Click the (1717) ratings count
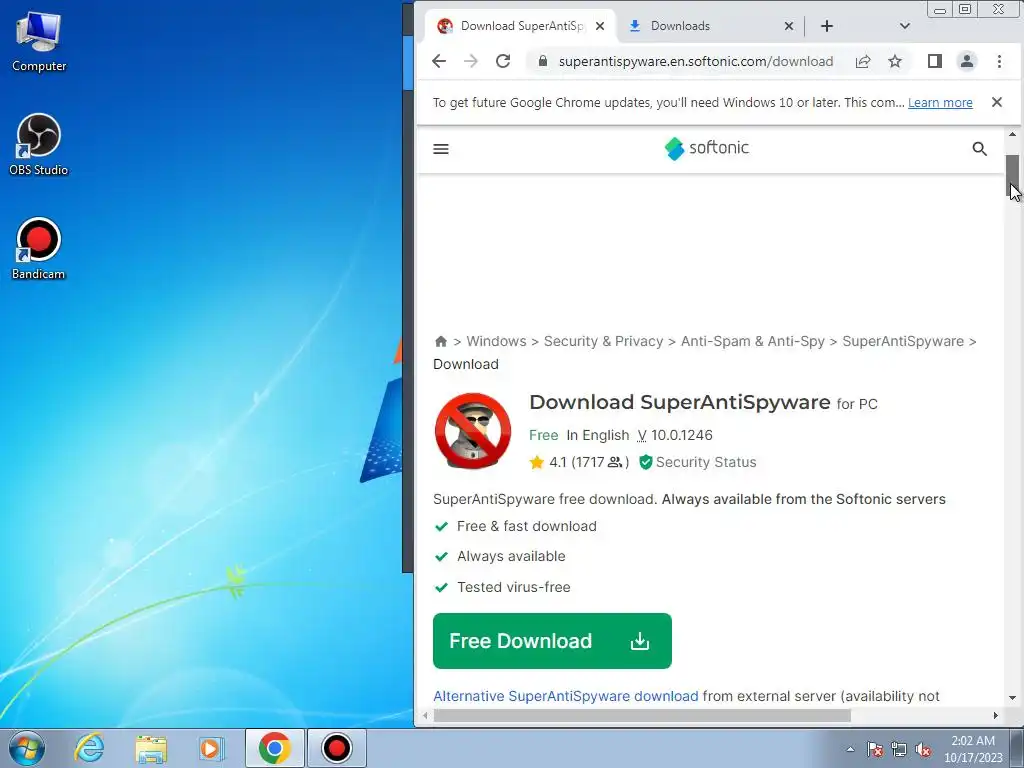 (600, 462)
